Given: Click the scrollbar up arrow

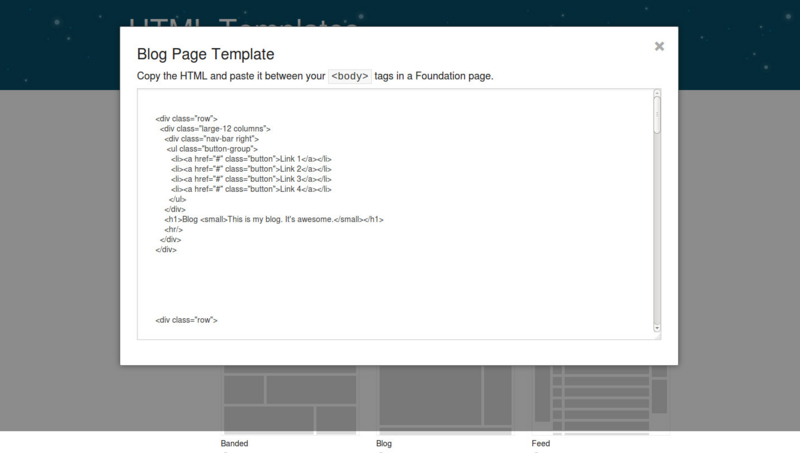Looking at the screenshot, I should (657, 93).
